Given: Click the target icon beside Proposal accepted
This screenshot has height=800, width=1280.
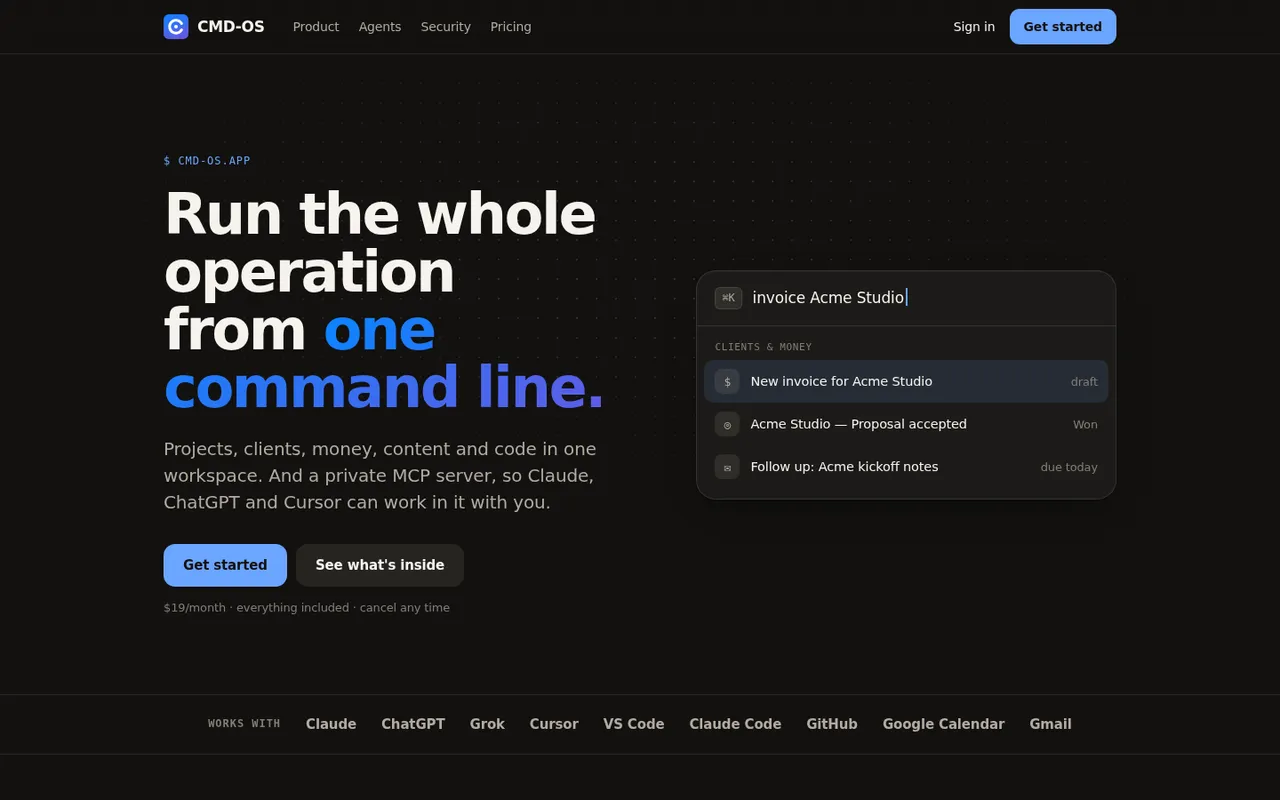Looking at the screenshot, I should point(727,424).
